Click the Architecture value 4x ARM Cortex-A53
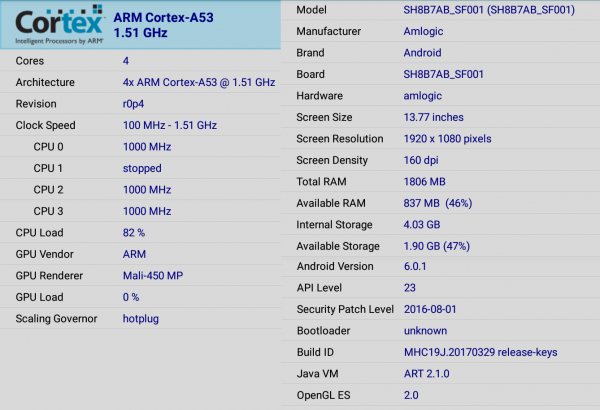This screenshot has height=410, width=600. pos(199,82)
